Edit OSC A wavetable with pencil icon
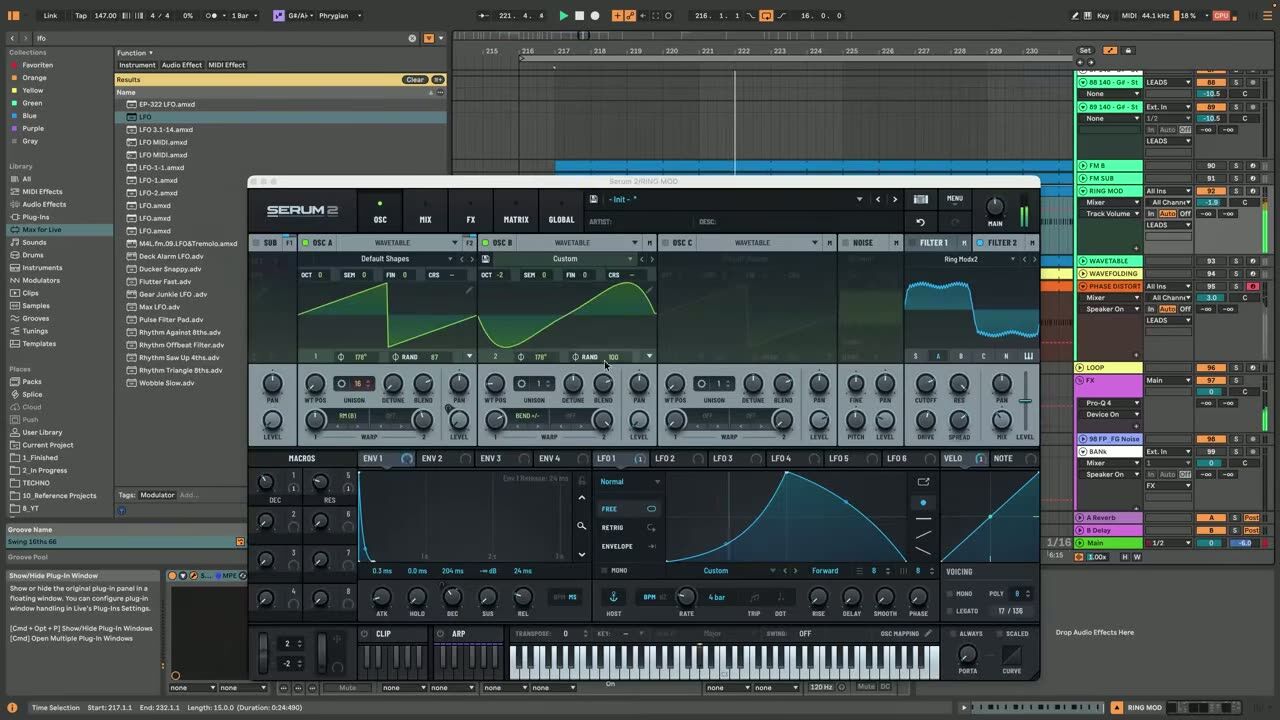This screenshot has height=720, width=1280. pos(469,290)
